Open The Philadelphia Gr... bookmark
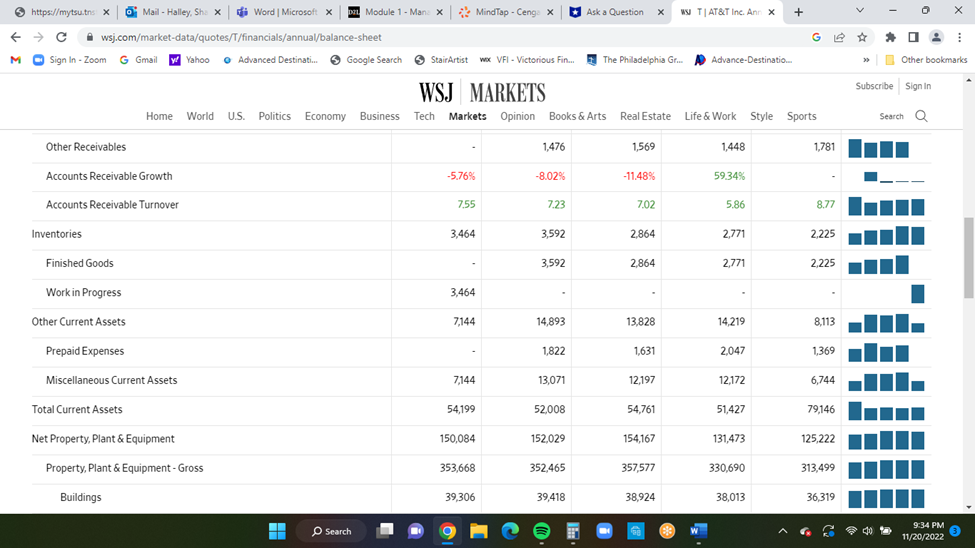 click(x=634, y=60)
